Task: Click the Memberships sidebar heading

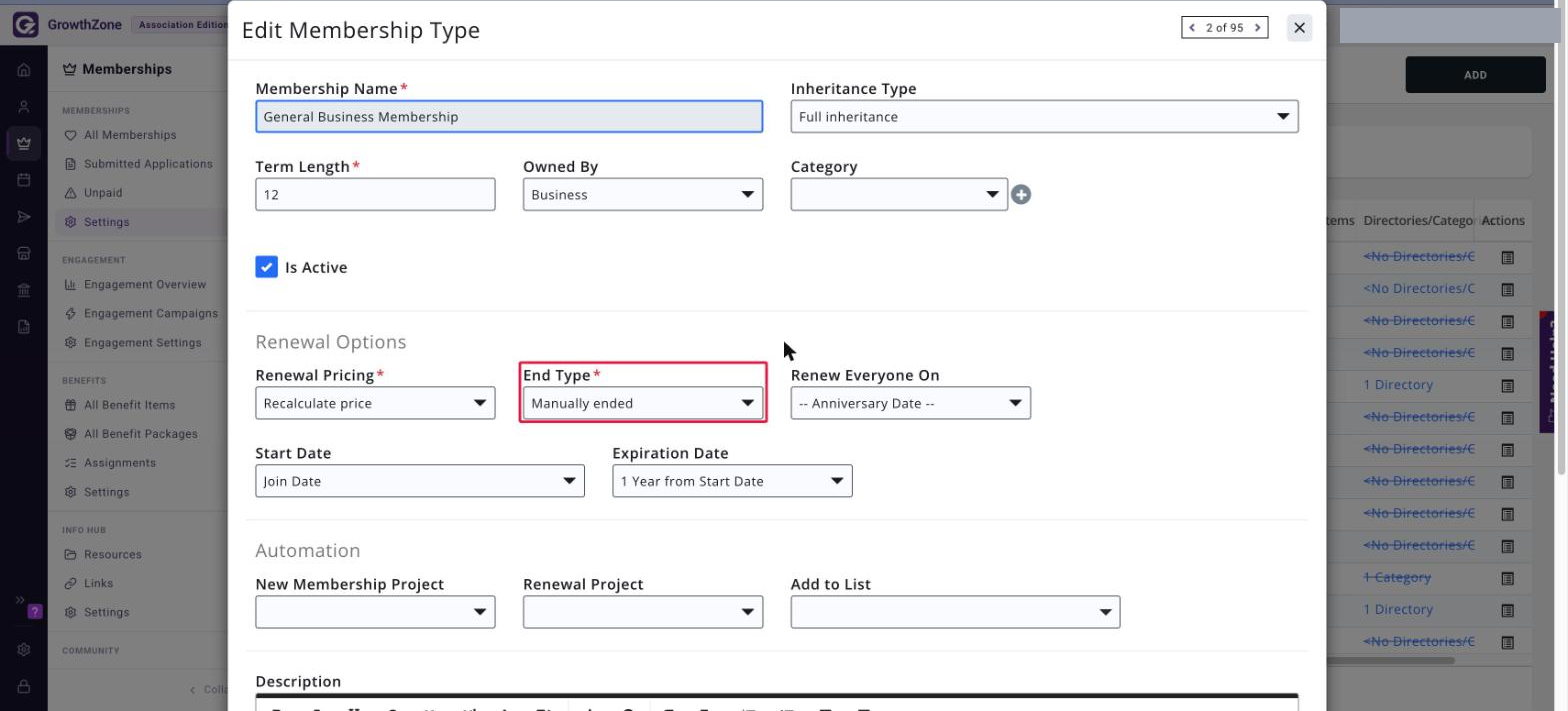Action: coord(127,69)
